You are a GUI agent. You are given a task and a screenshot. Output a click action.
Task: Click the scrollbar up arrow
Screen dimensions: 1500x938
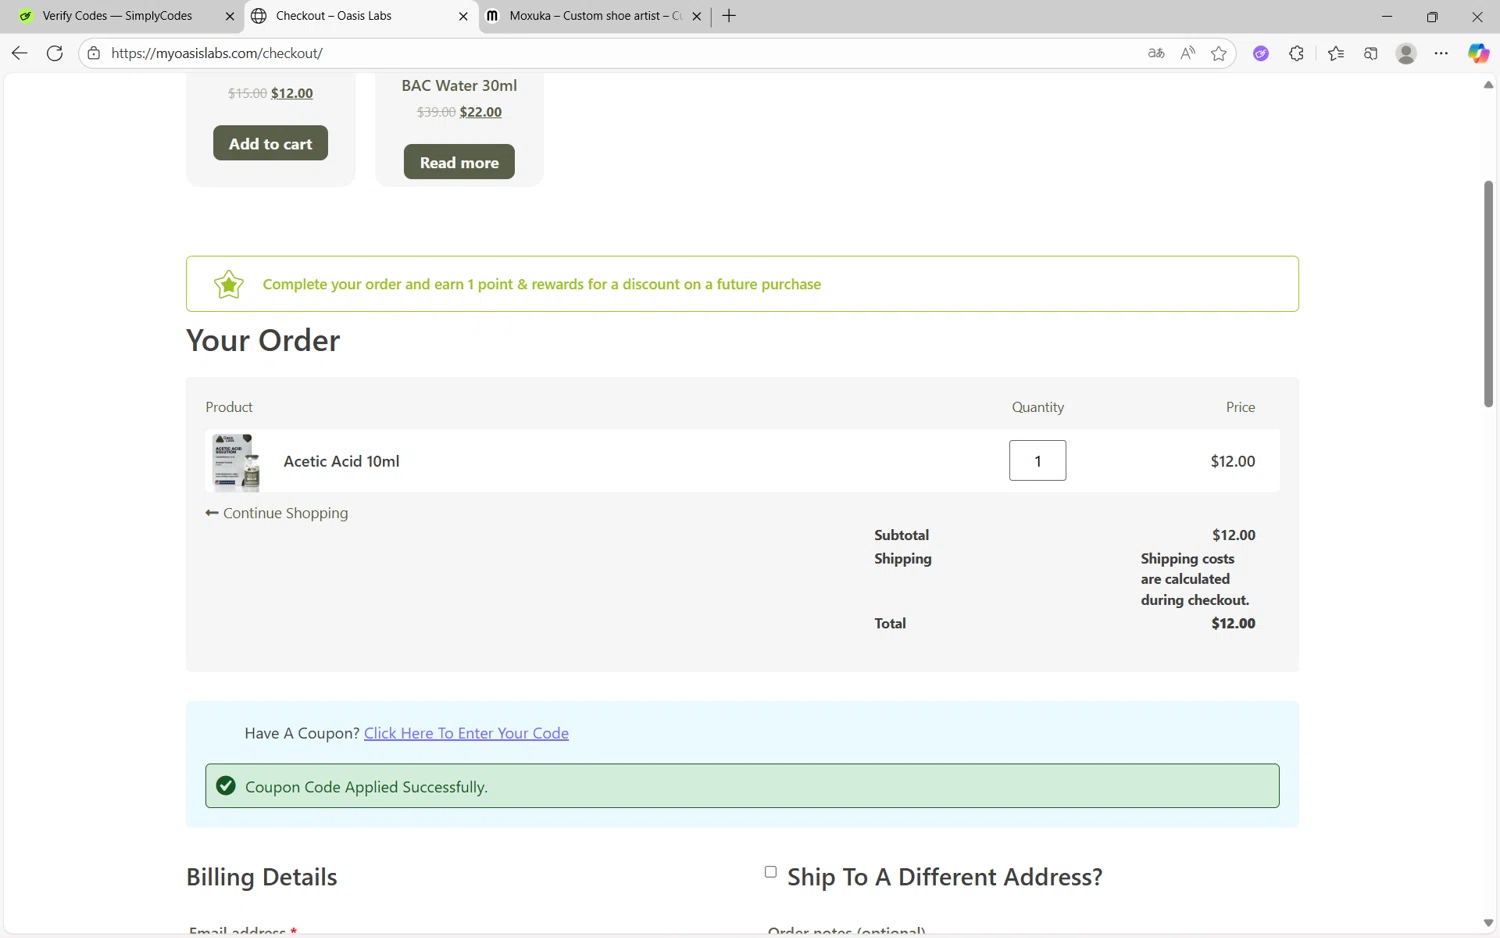pos(1488,85)
